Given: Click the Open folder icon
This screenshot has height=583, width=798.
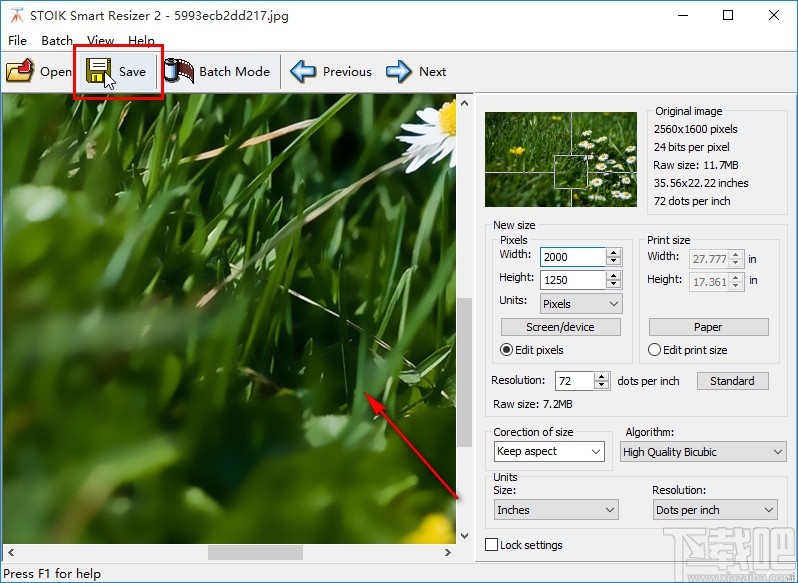Looking at the screenshot, I should 19,71.
